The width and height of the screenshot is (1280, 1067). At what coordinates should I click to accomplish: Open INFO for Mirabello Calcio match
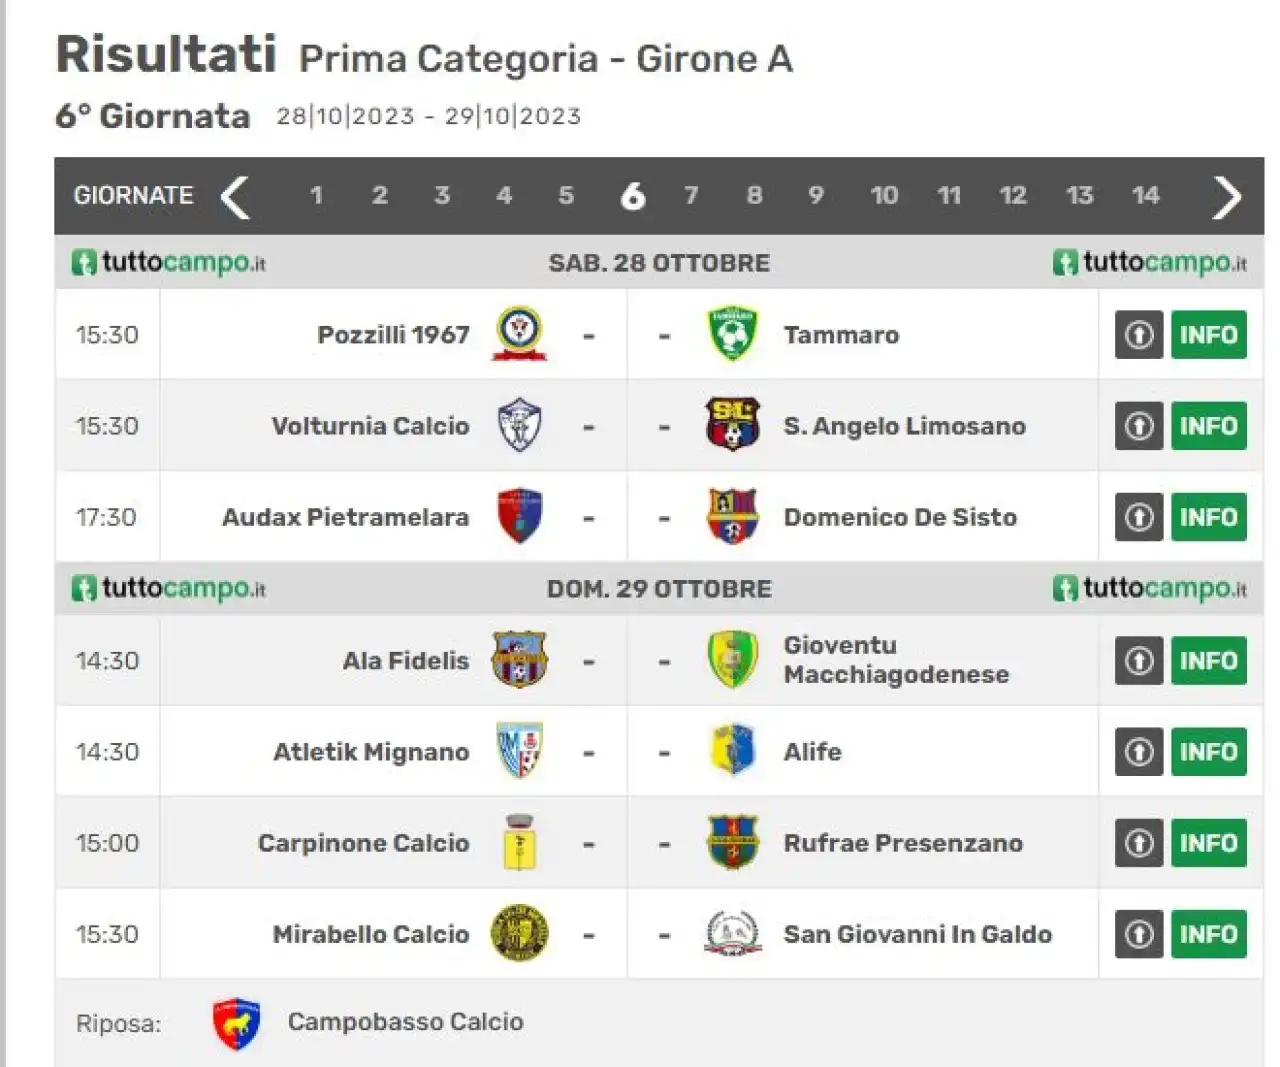click(x=1209, y=933)
